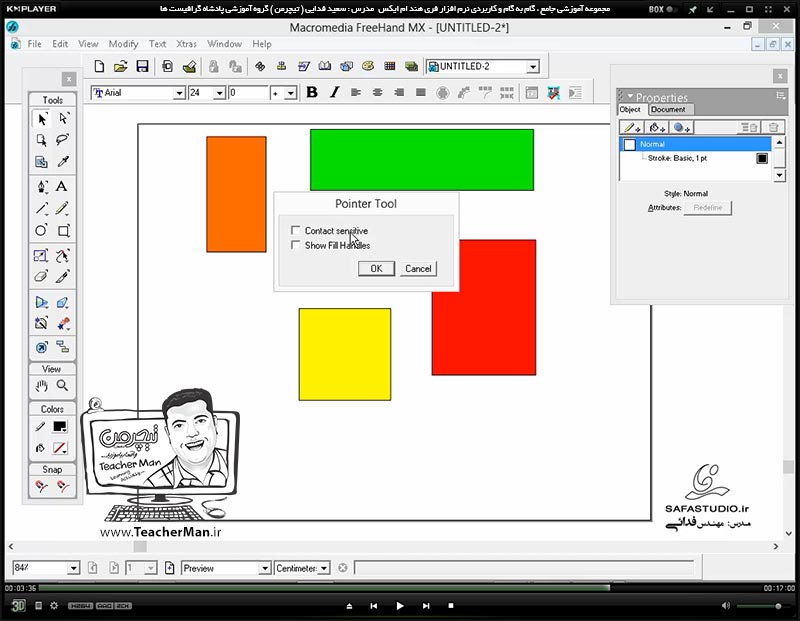Screen dimensions: 800x621
Task: Open the leading value dropdown arrow
Action: point(290,93)
